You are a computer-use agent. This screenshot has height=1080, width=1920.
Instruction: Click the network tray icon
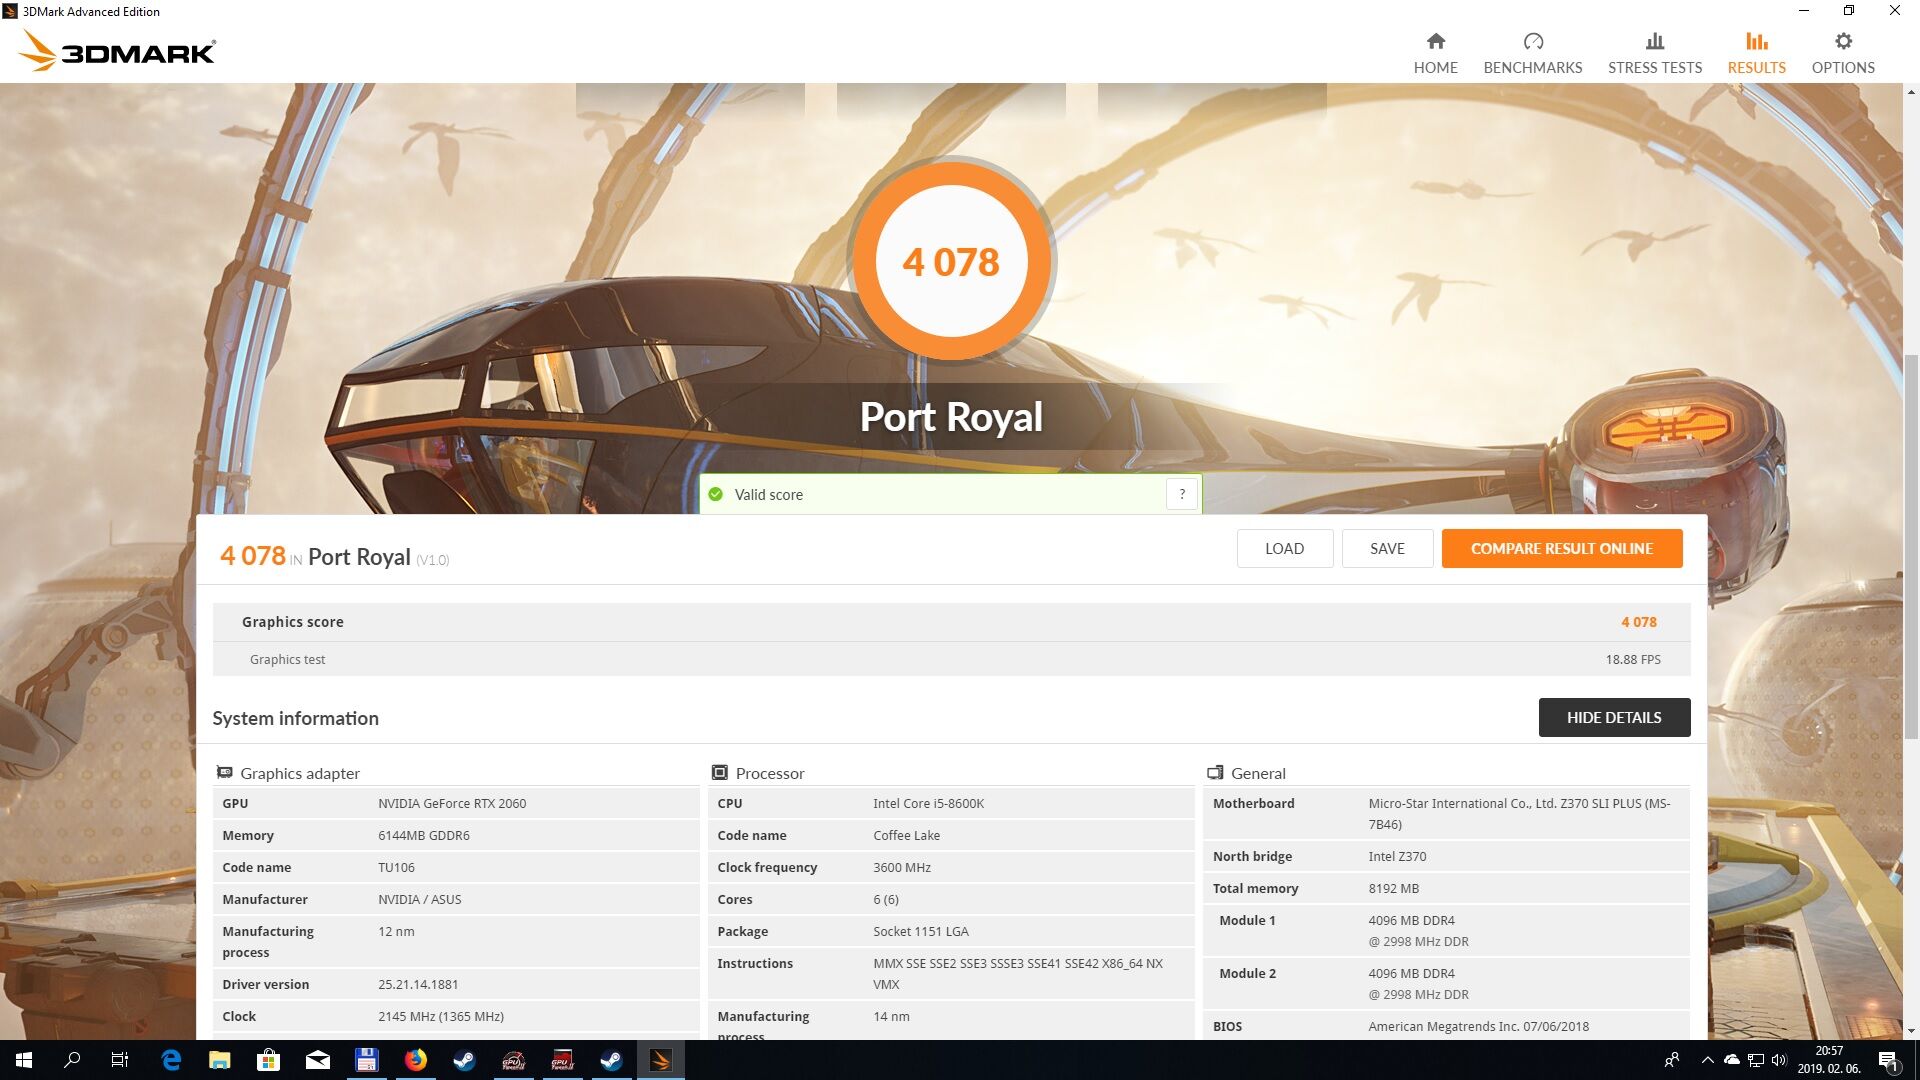(1755, 1060)
